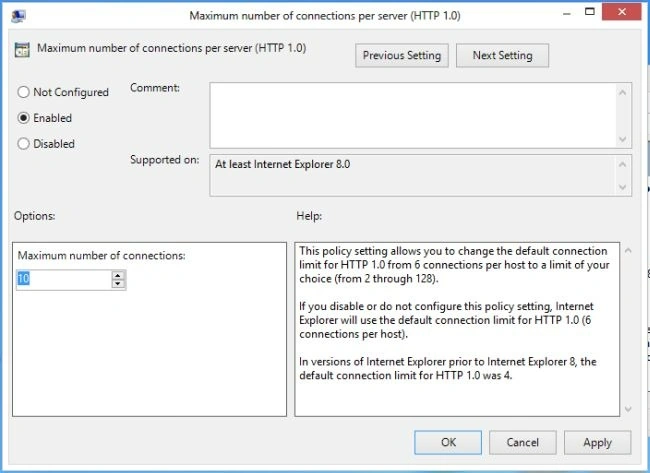
Task: Click the policy setting icon beside the title
Action: point(22,50)
